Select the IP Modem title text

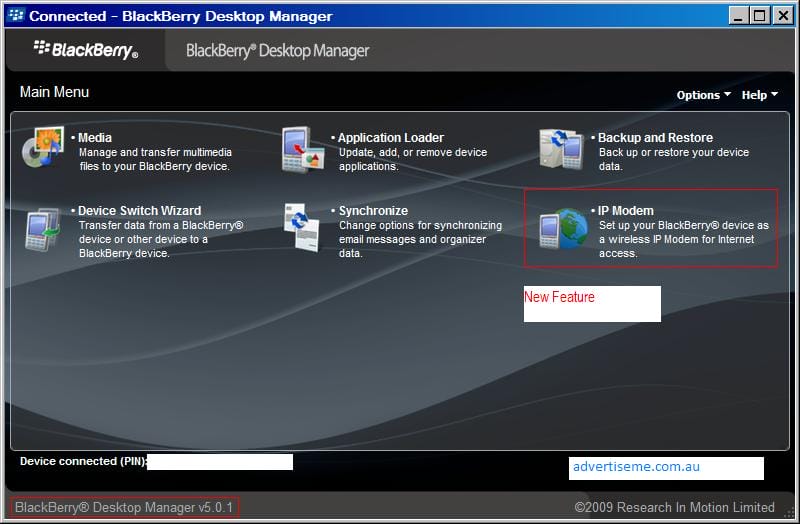625,211
